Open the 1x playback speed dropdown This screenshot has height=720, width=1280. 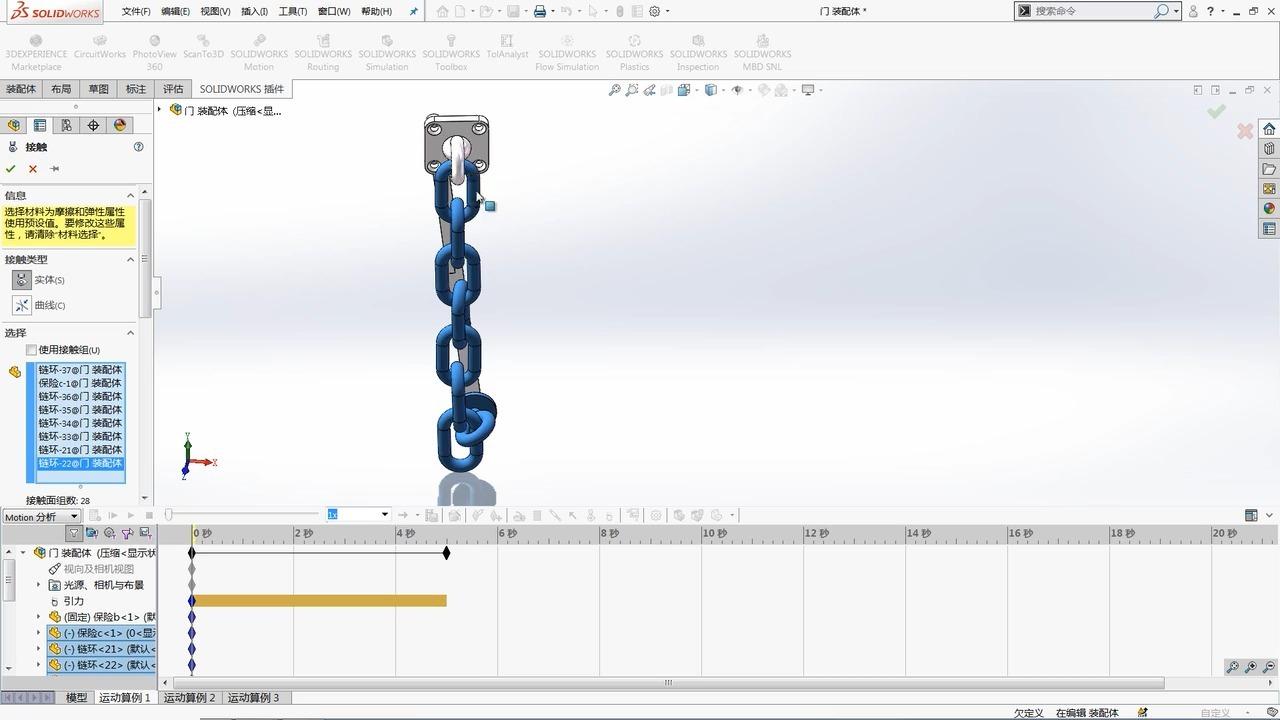[x=386, y=513]
